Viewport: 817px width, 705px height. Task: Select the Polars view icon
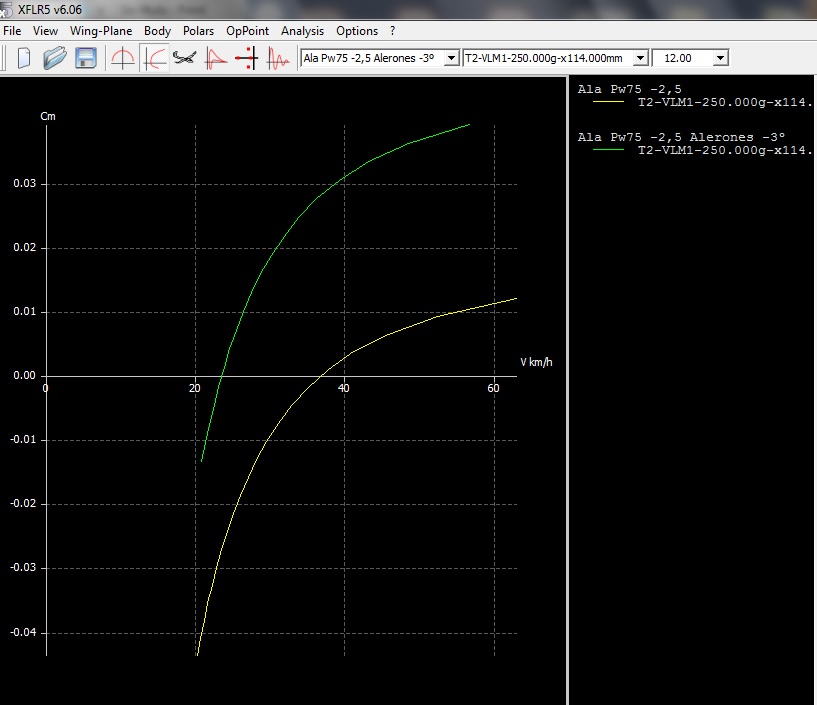(x=155, y=58)
